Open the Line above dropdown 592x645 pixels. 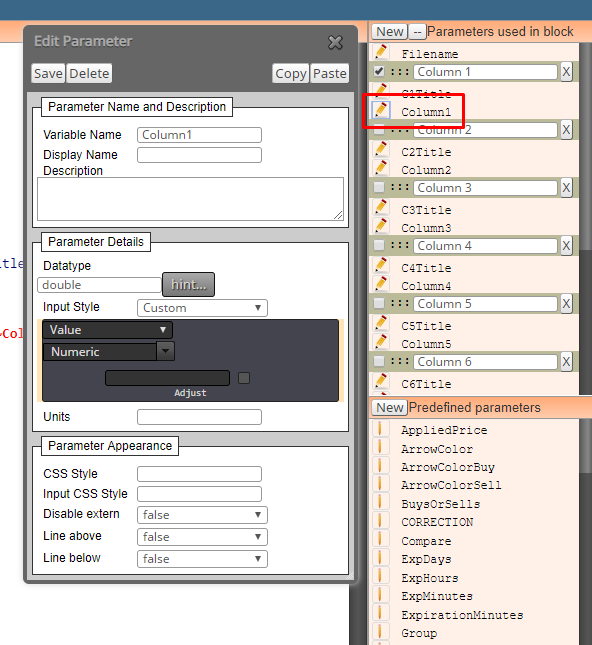point(202,537)
